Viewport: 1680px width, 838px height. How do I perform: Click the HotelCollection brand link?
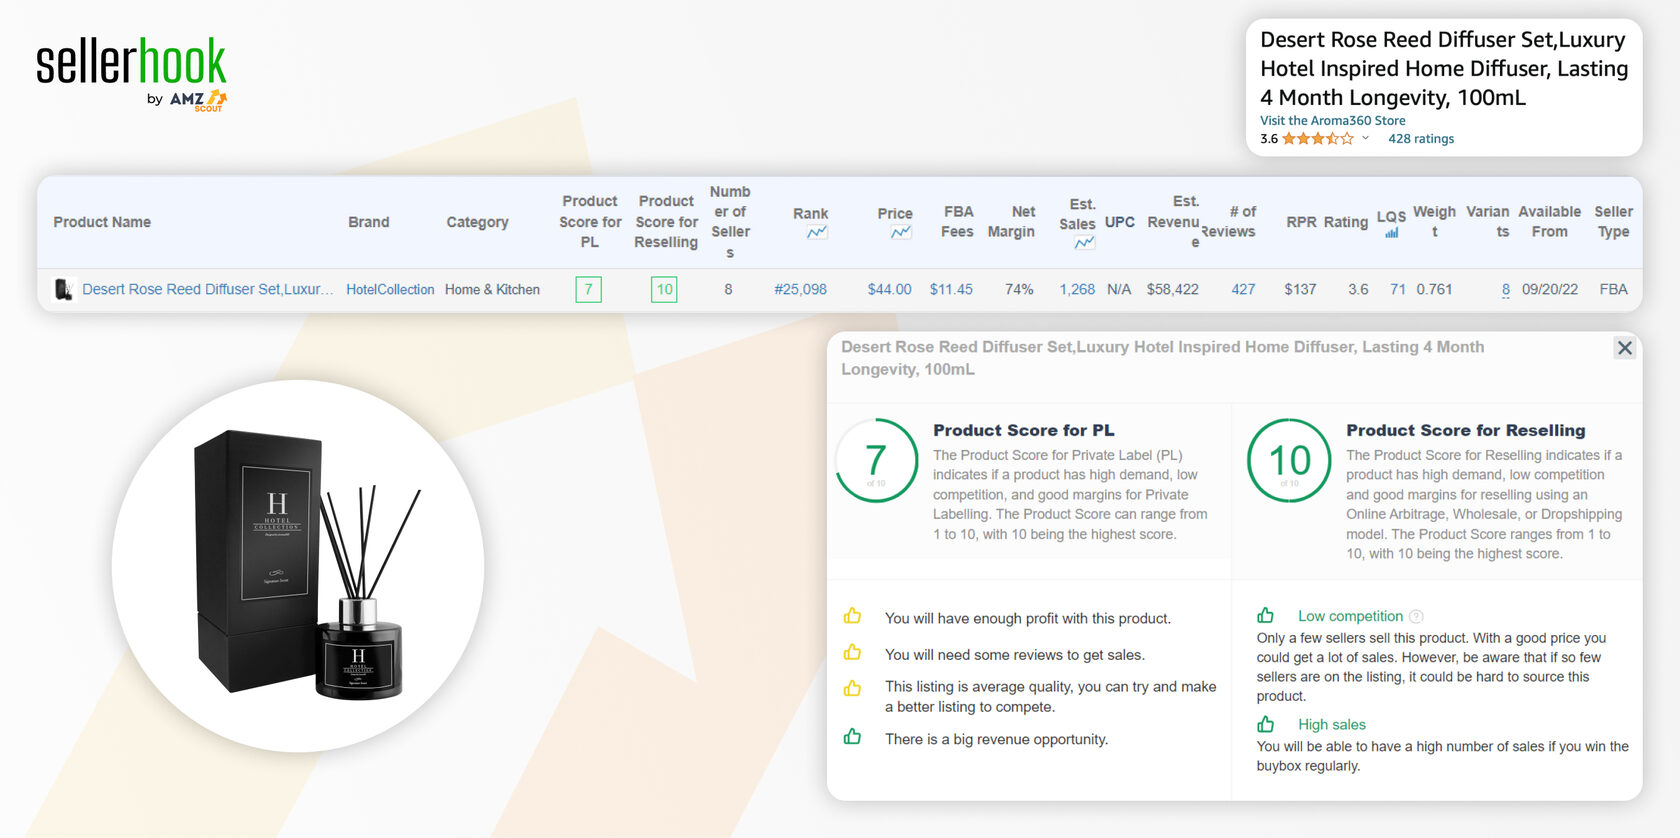click(x=390, y=289)
